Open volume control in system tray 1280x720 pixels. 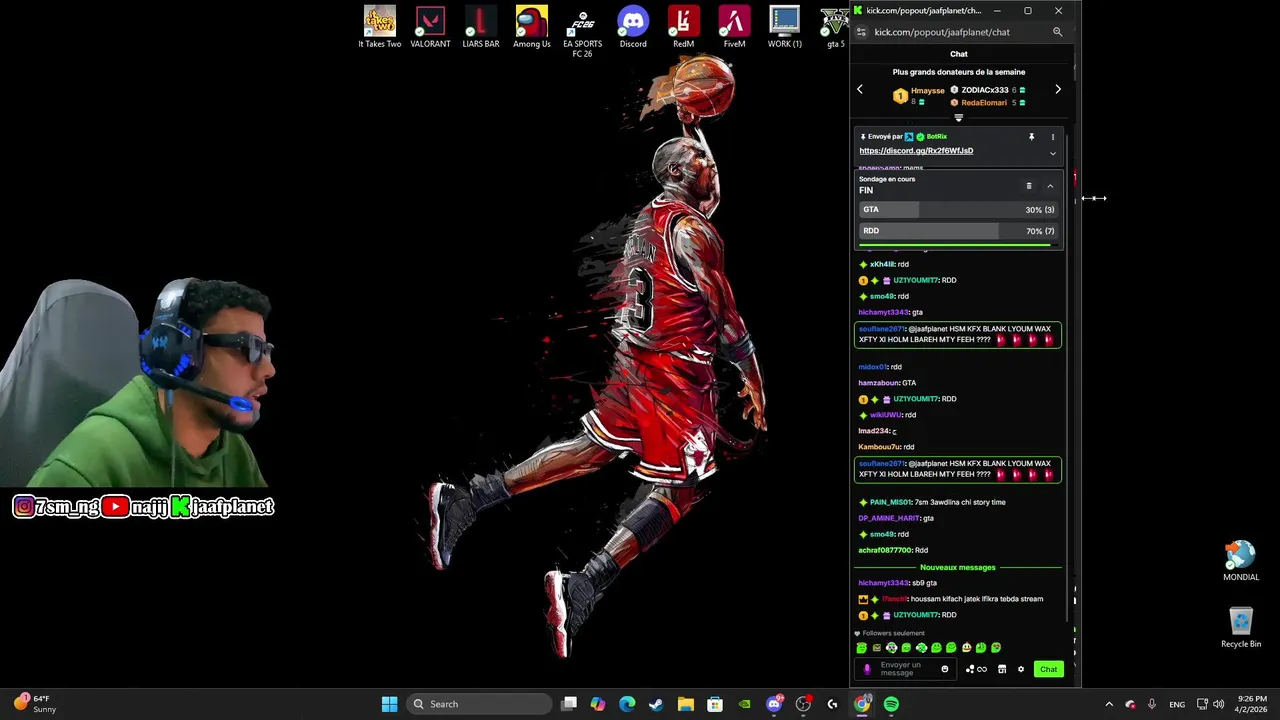[x=1218, y=704]
